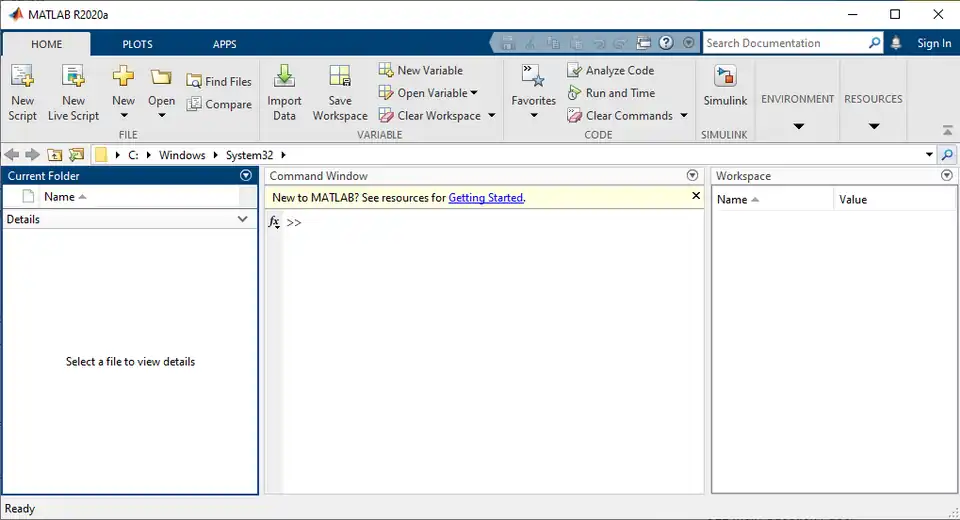Click the Analyze Code icon

pyautogui.click(x=575, y=71)
